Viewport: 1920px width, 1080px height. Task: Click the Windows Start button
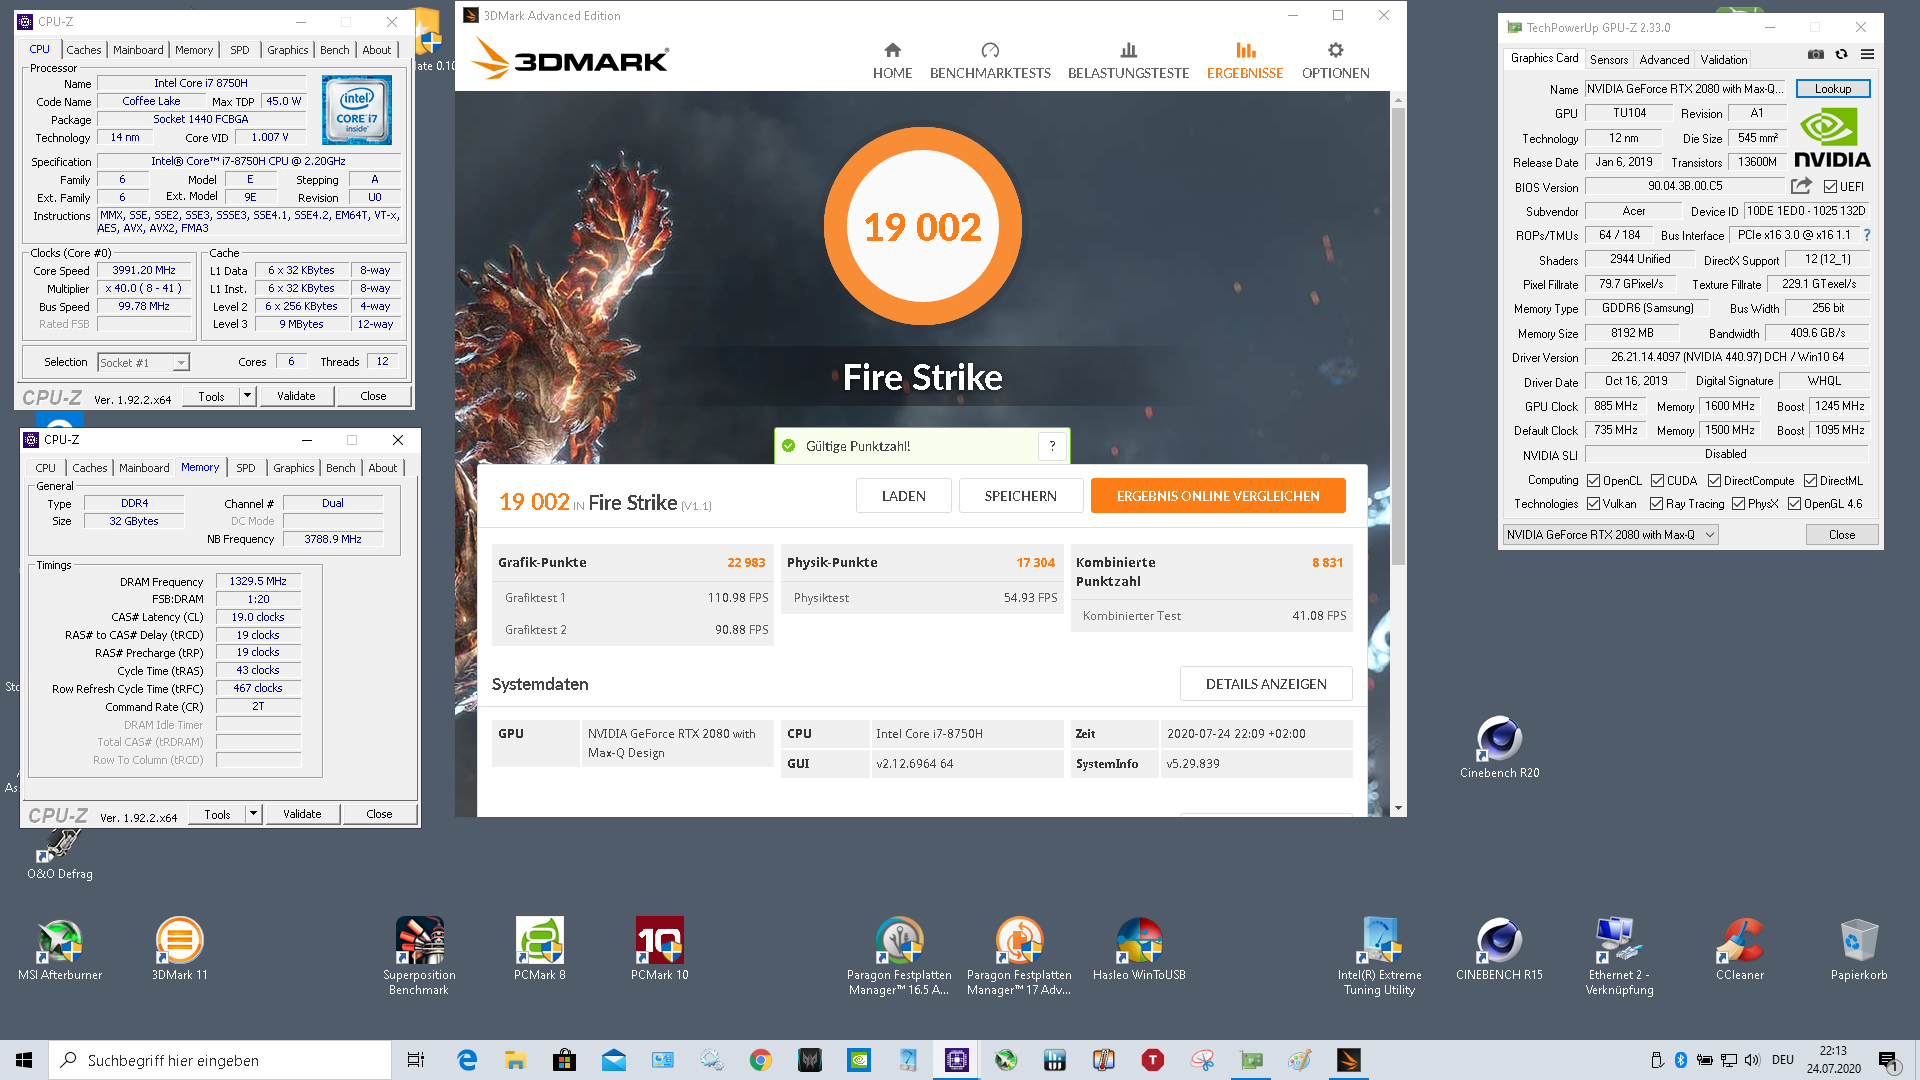click(x=24, y=1060)
